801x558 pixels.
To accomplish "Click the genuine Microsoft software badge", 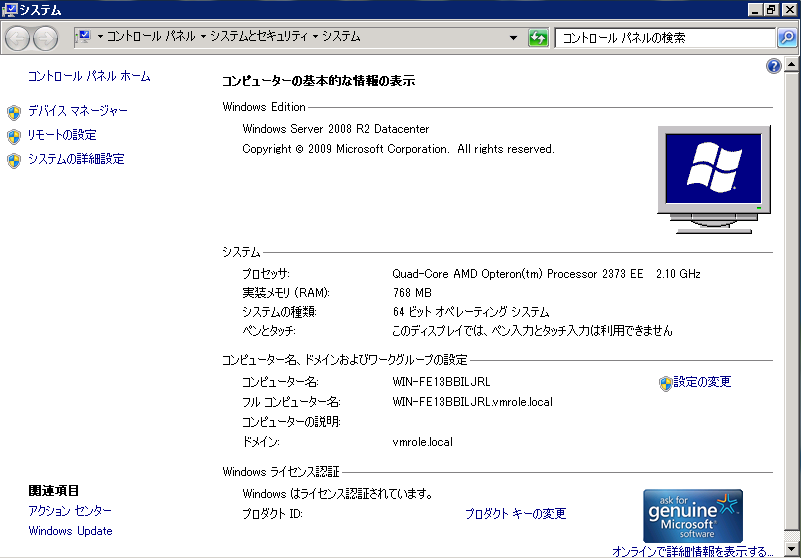I will (x=693, y=516).
